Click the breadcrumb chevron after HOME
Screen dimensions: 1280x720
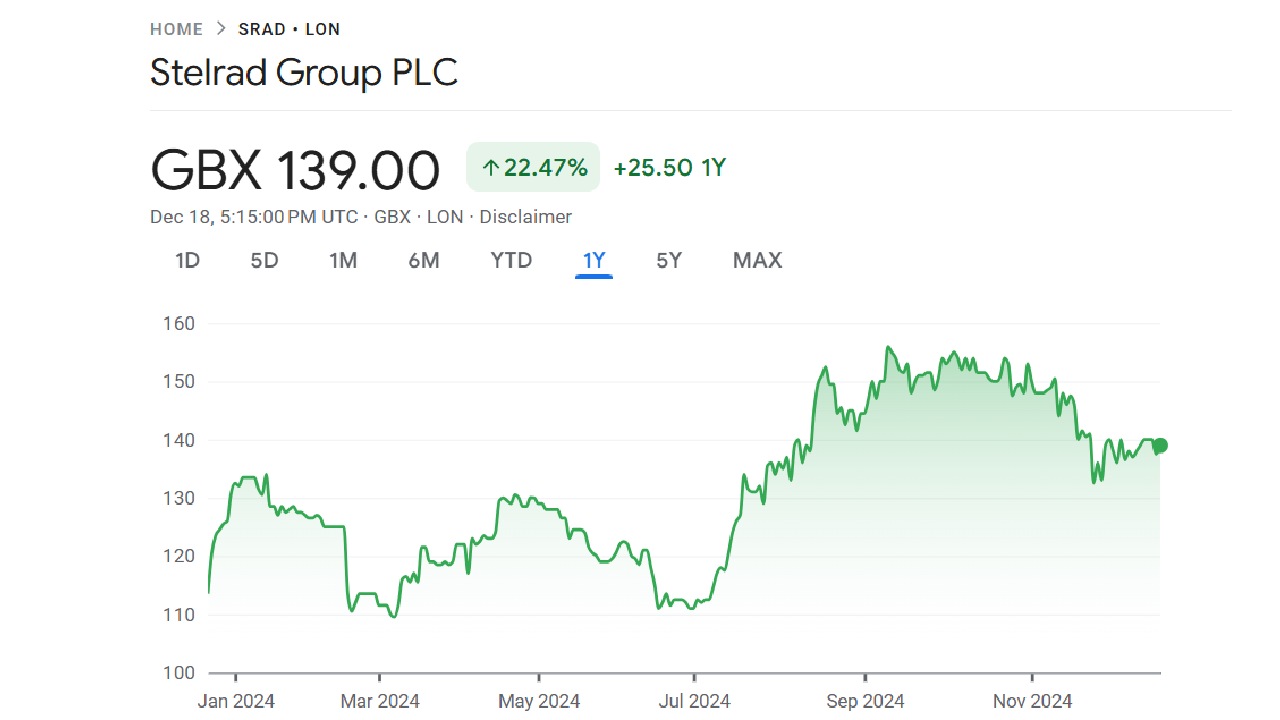click(x=221, y=29)
